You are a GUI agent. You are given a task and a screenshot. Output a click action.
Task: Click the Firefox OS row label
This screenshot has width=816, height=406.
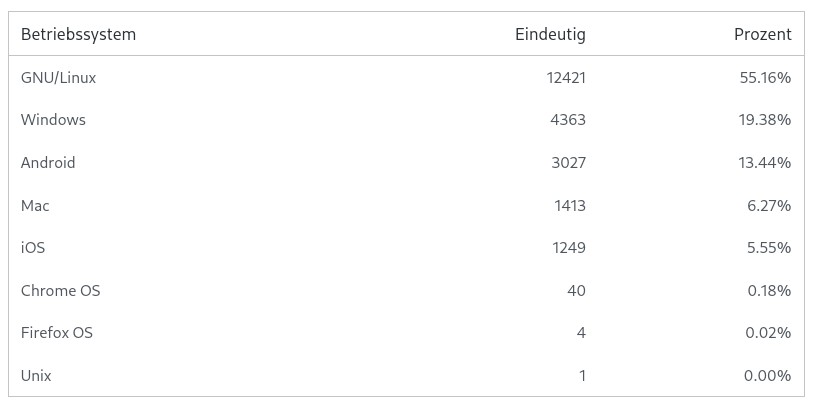point(57,333)
